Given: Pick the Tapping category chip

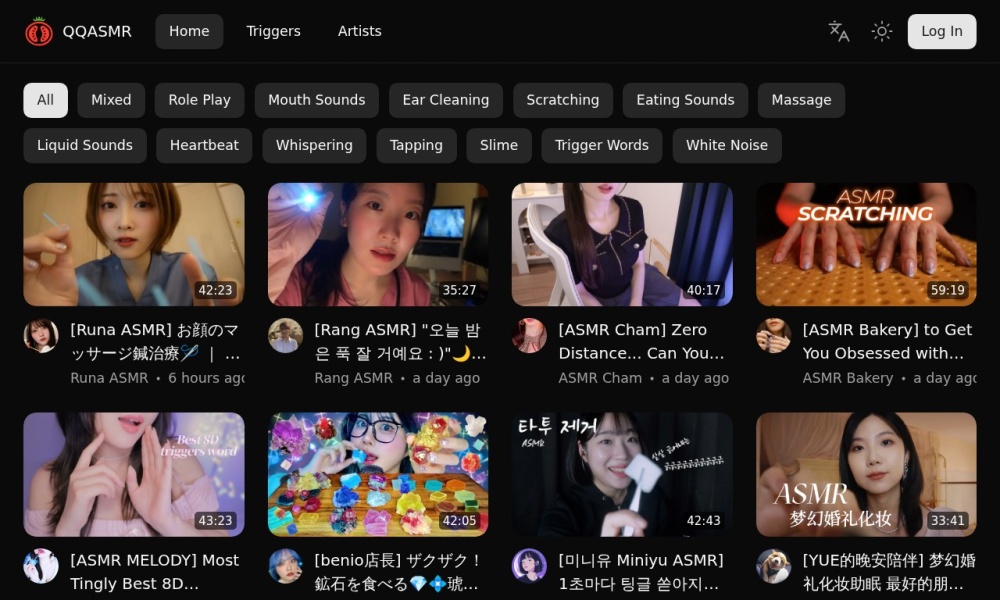Looking at the screenshot, I should coord(416,145).
